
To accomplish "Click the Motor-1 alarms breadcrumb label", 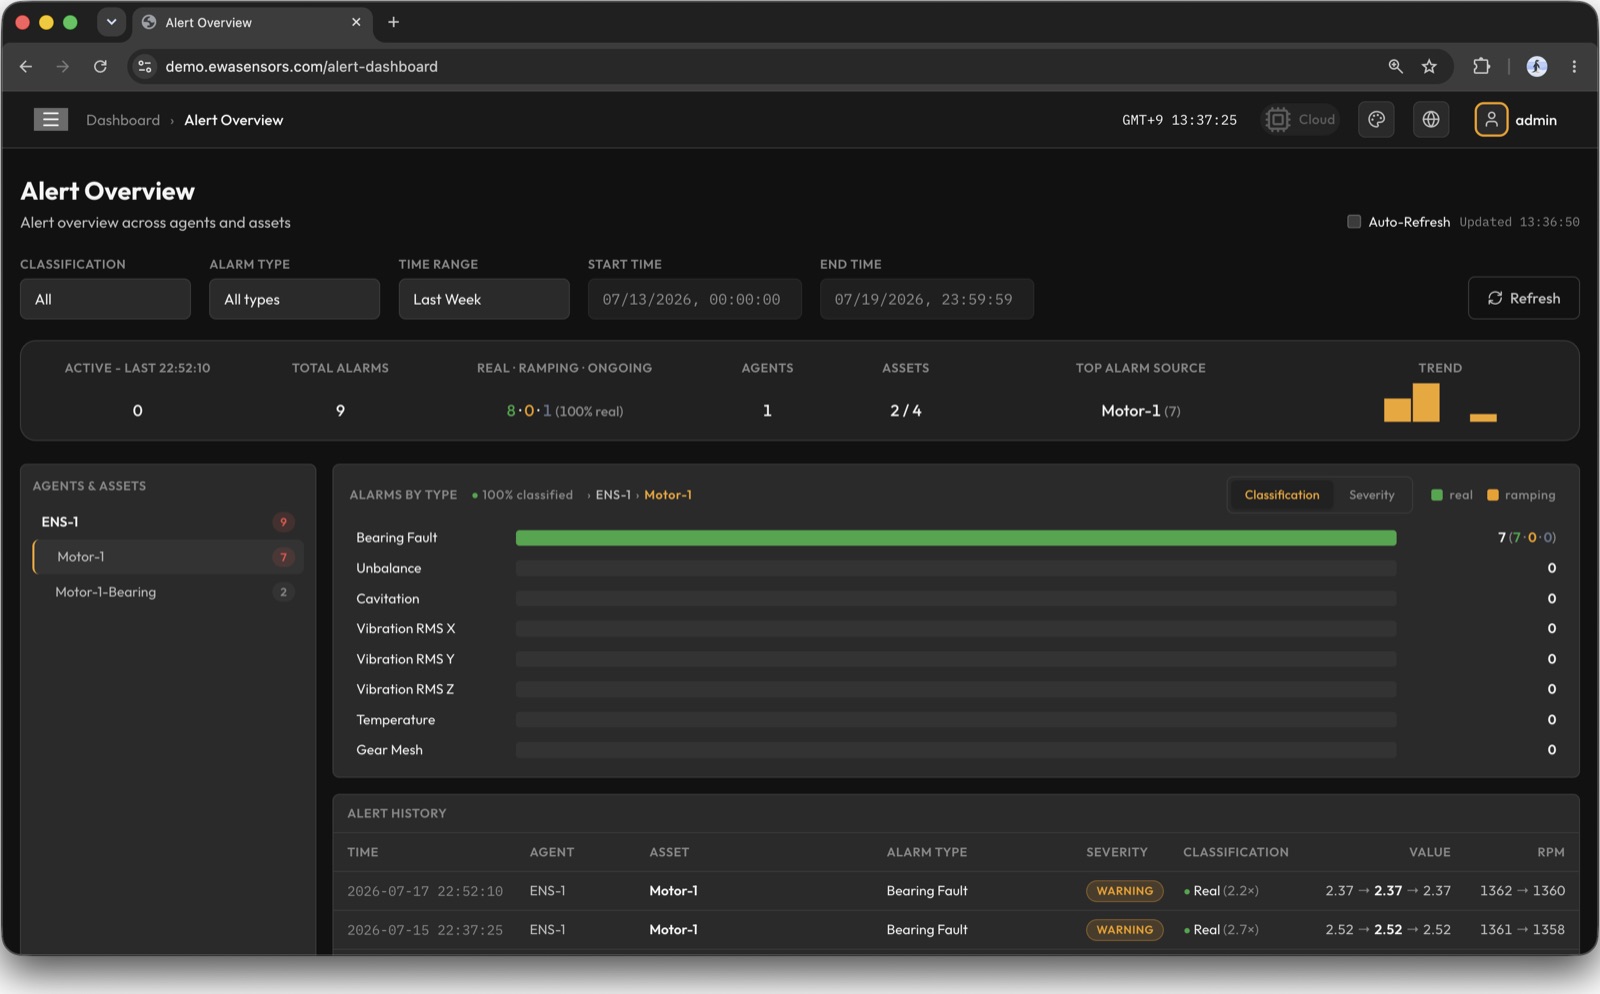I will (x=668, y=495).
